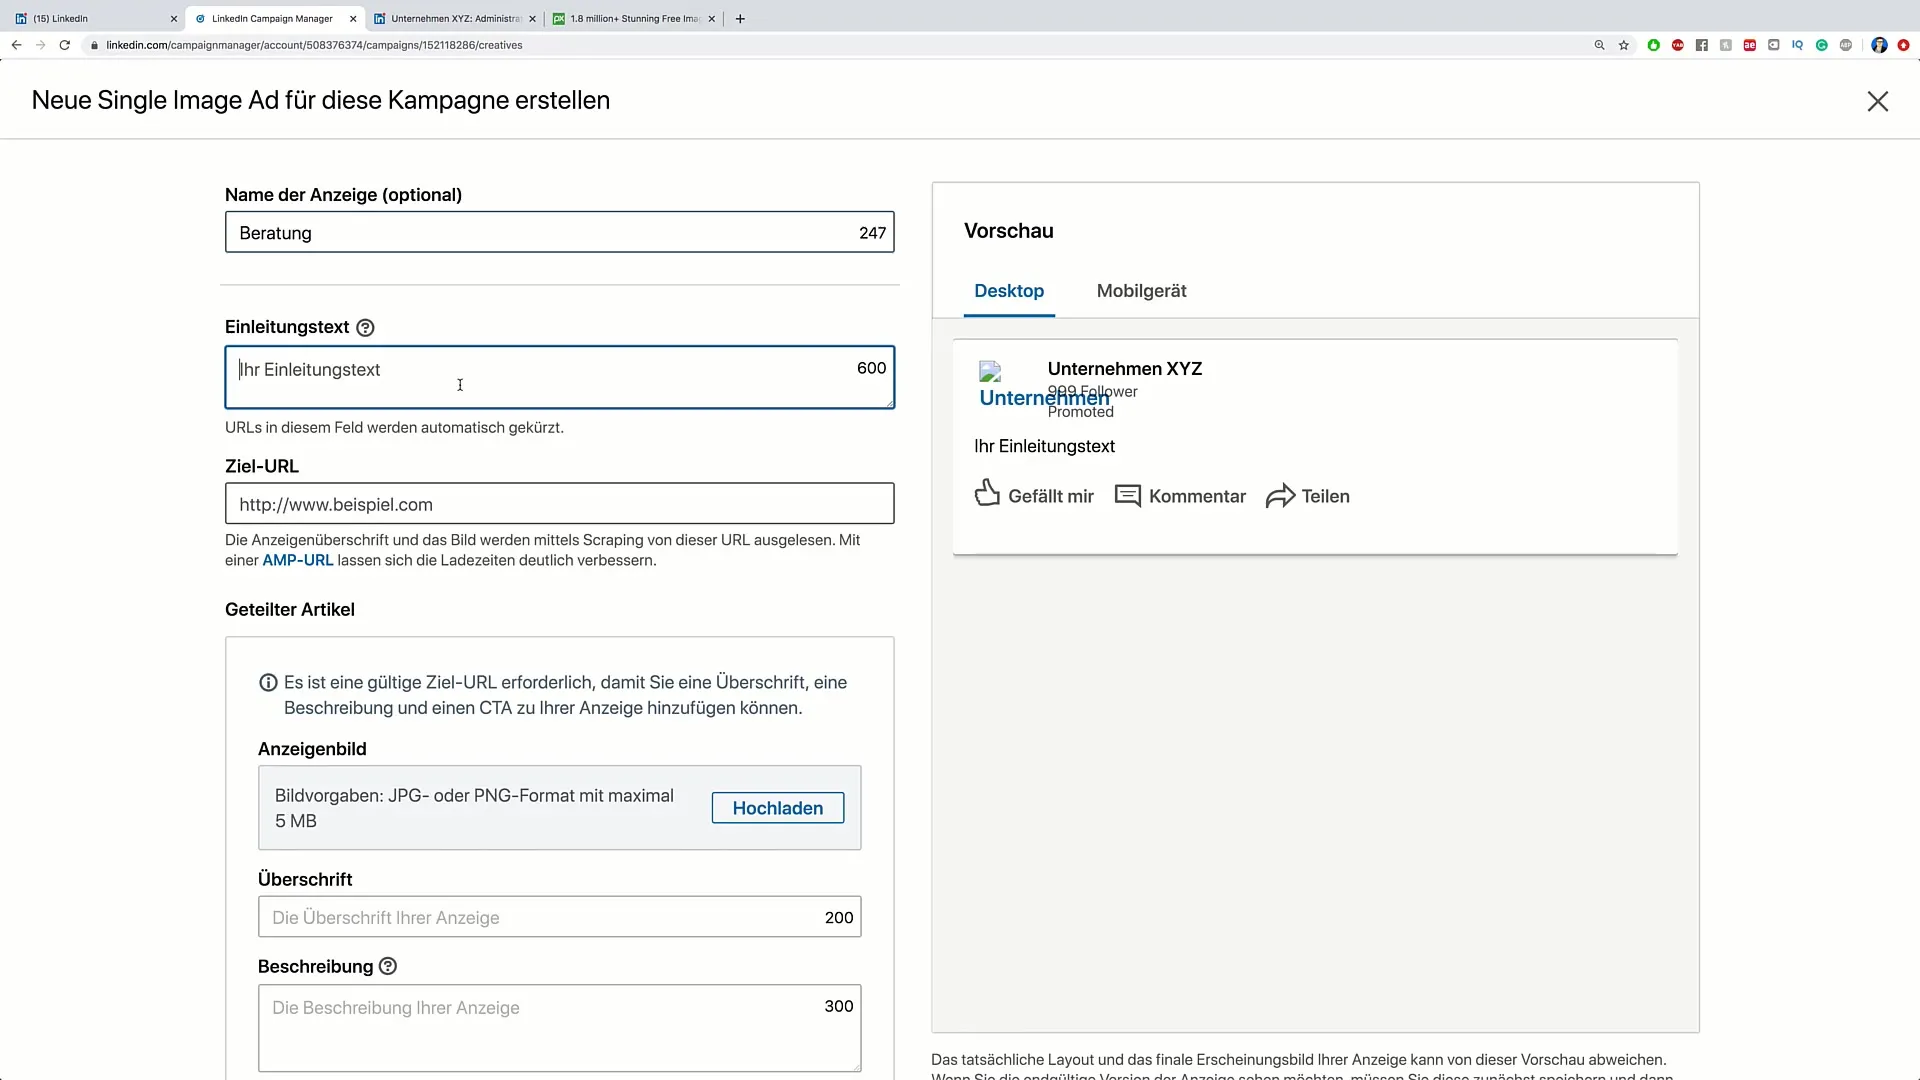Click the Kommentar speech bubble icon

[x=1128, y=496]
